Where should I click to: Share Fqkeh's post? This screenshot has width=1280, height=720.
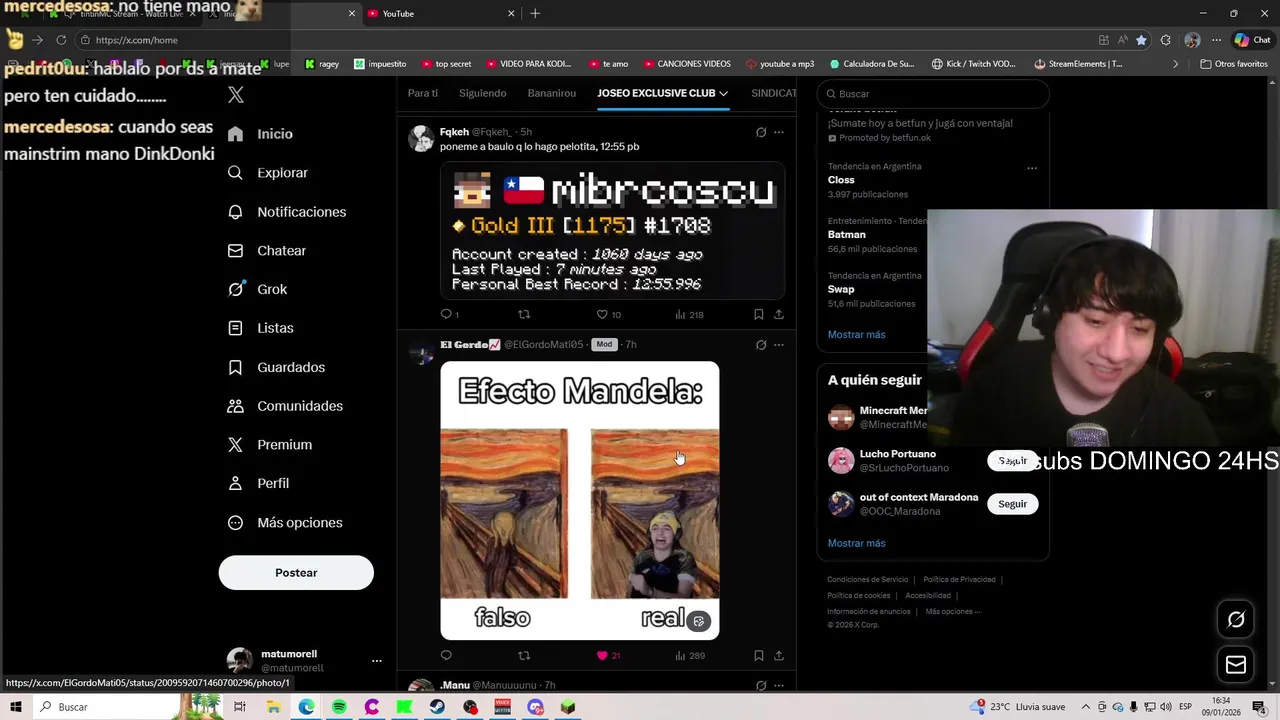779,314
